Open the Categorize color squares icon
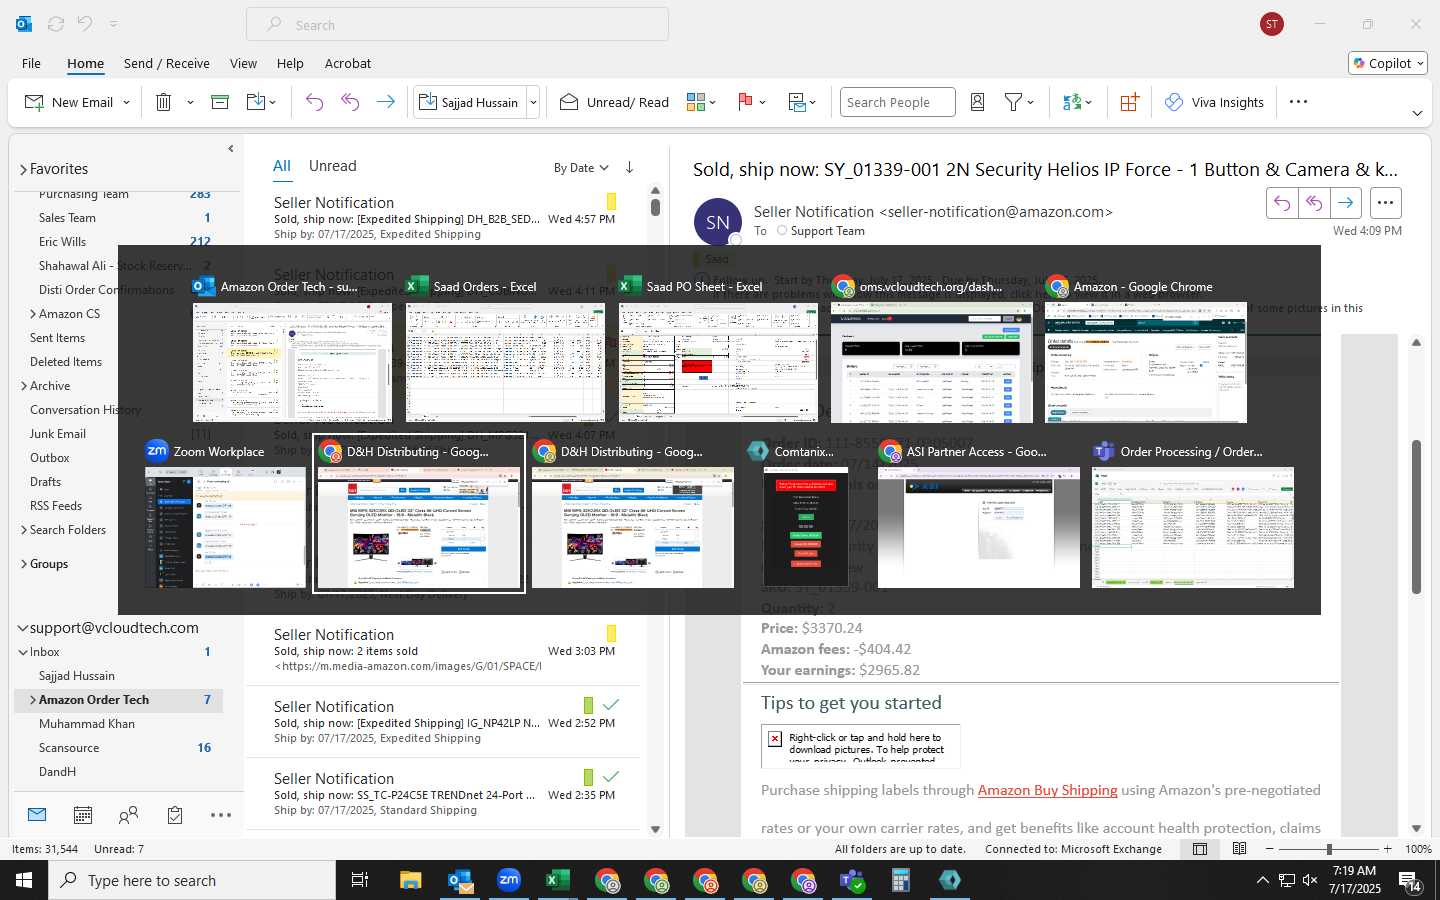 (696, 102)
